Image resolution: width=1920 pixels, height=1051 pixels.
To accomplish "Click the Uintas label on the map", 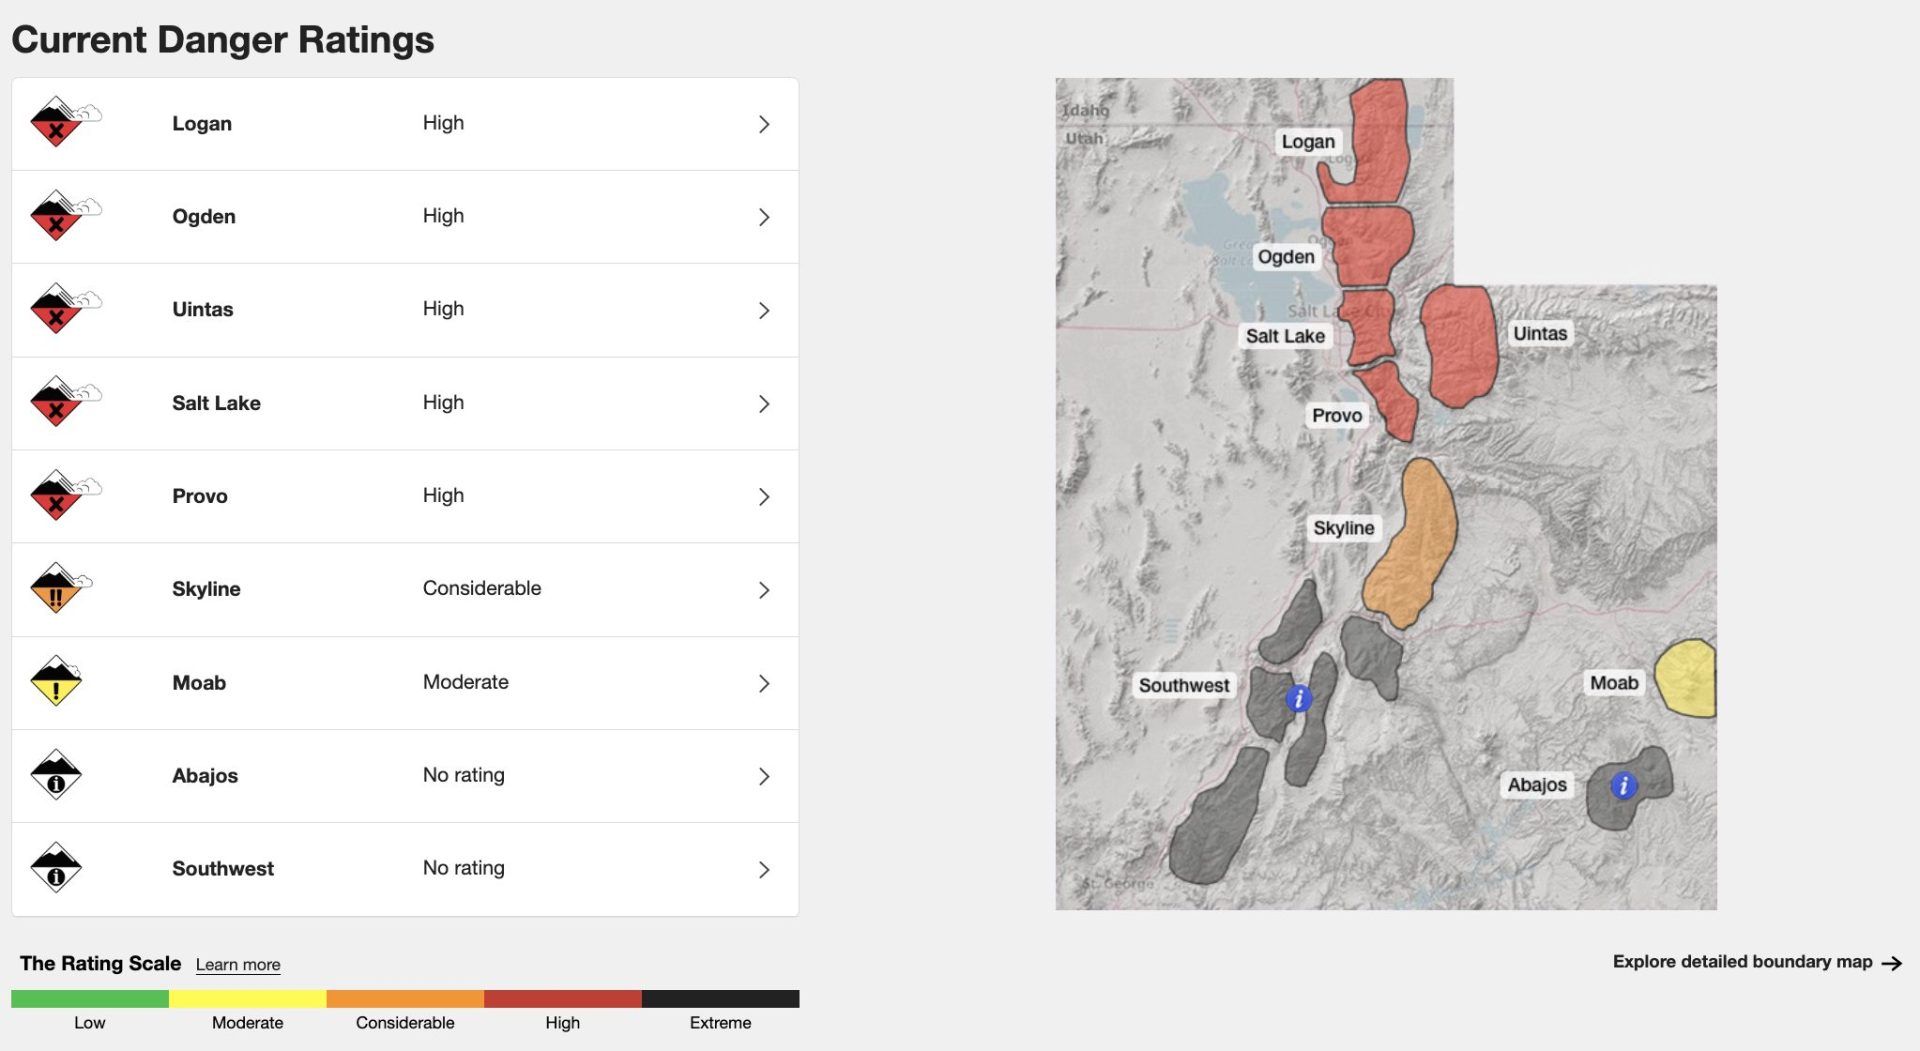I will click(1540, 333).
